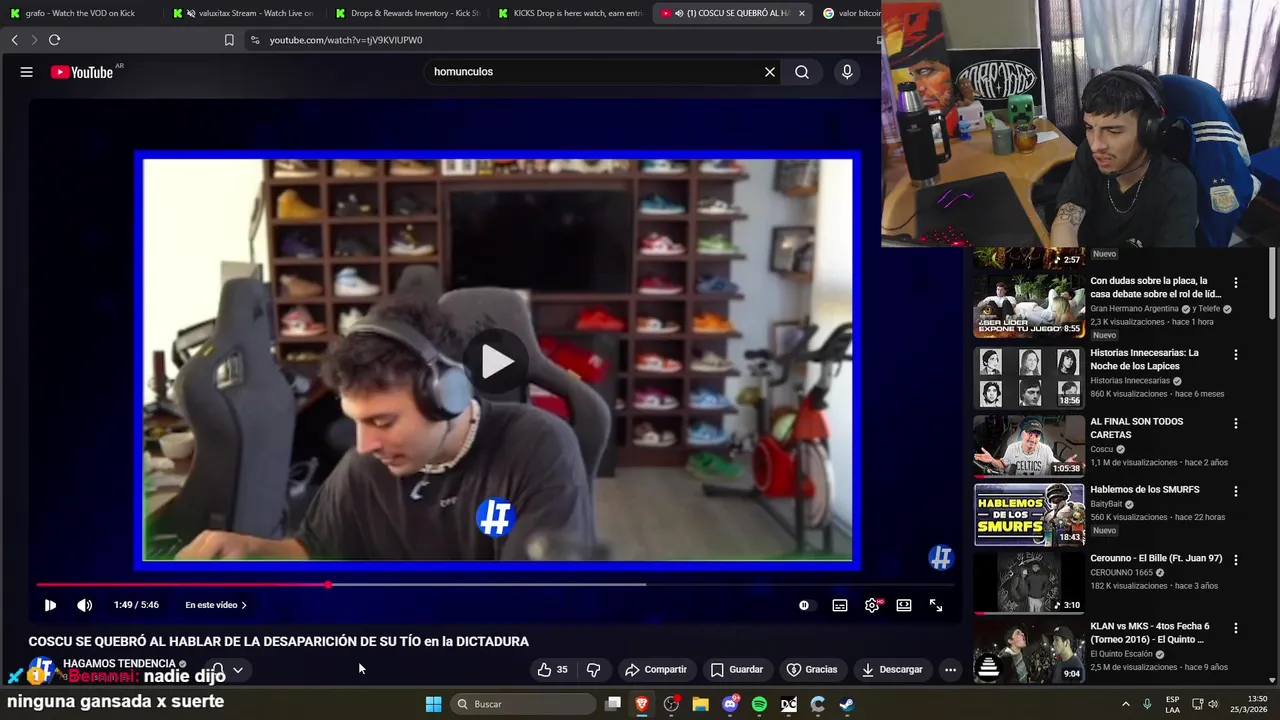Switch to 'Drops & Rewards Inventory' tab
This screenshot has height=720, width=1280.
tap(408, 13)
